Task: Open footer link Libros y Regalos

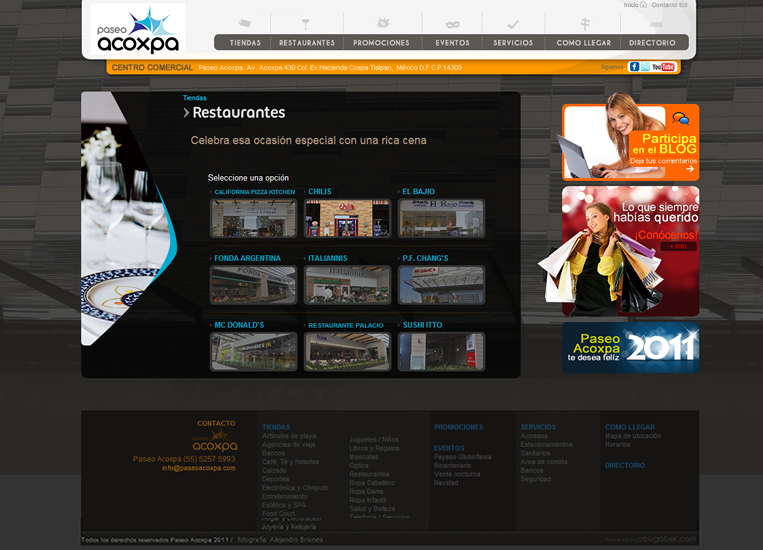Action: point(374,448)
